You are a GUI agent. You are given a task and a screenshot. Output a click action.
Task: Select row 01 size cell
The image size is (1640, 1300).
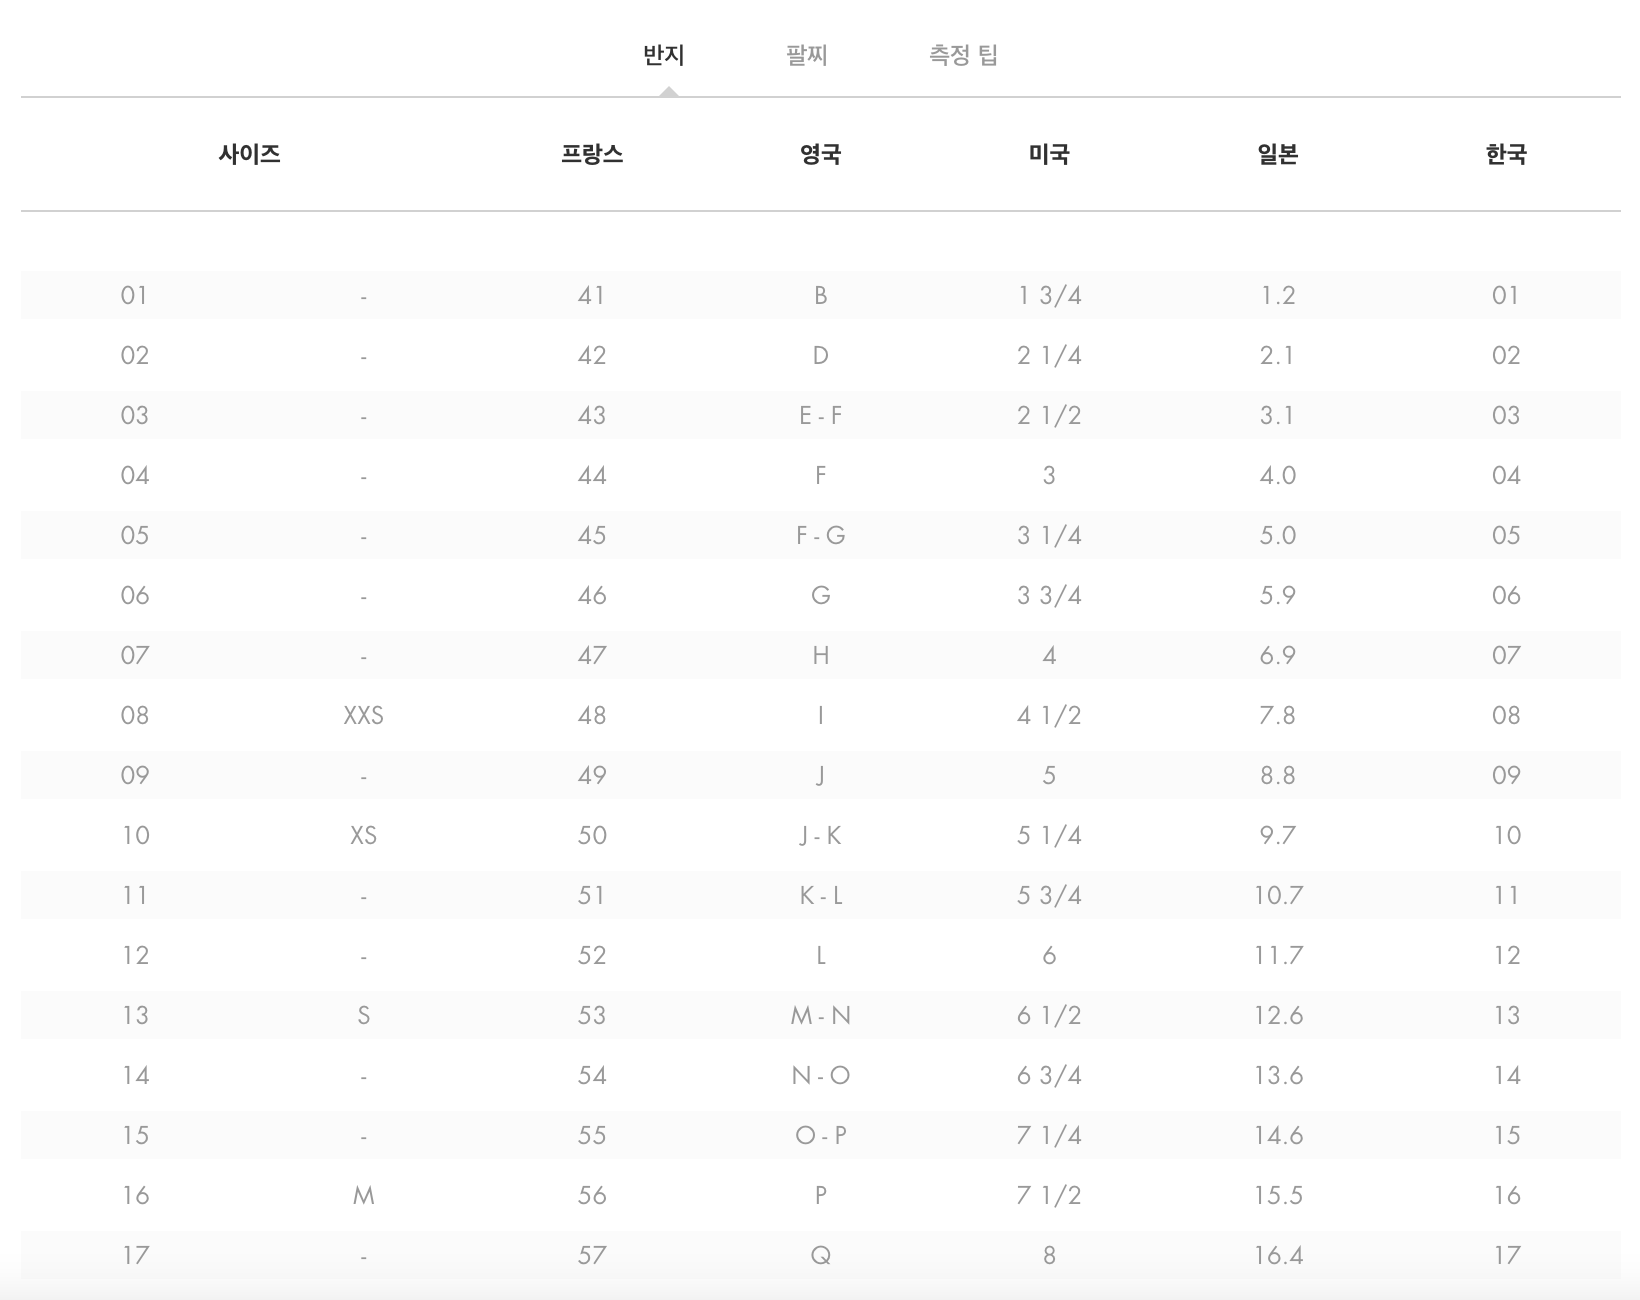(134, 296)
